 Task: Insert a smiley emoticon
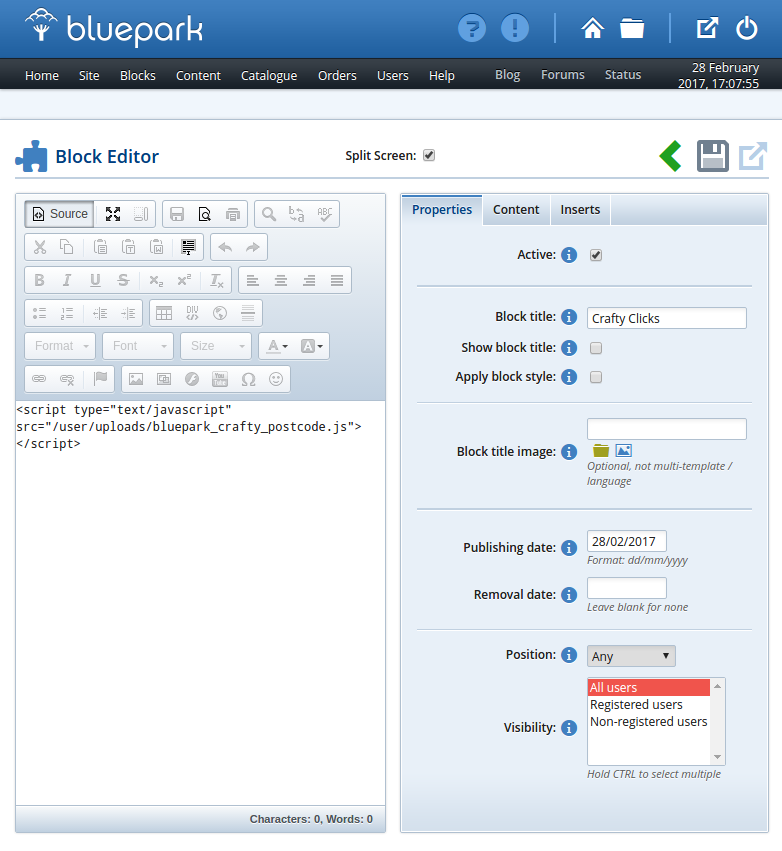(276, 379)
